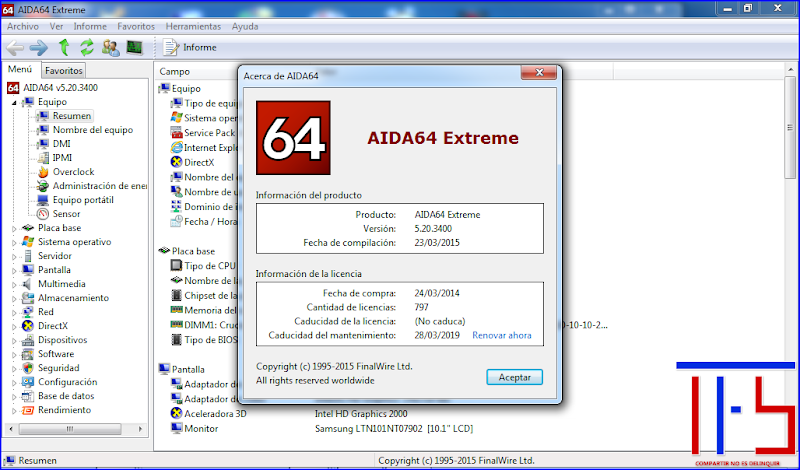This screenshot has width=800, height=470.
Task: Click the DirectX icon in list
Action: pyautogui.click(x=177, y=162)
